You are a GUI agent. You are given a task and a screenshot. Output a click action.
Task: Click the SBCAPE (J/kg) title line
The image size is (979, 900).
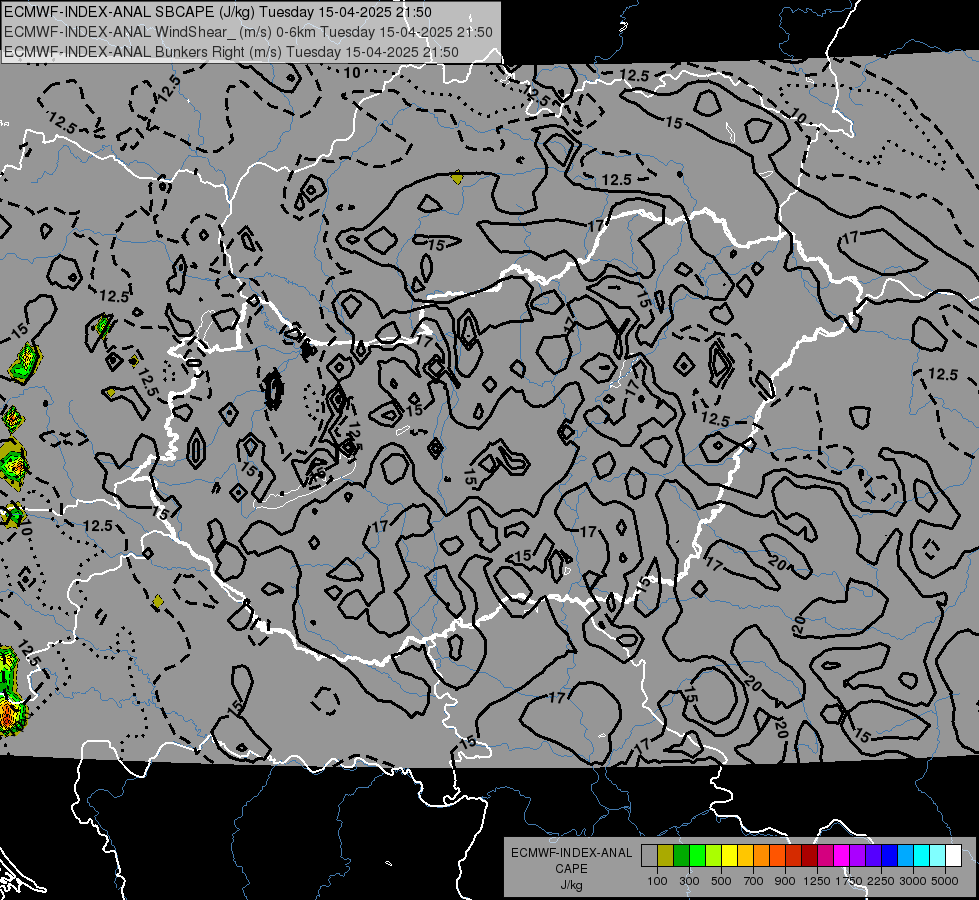click(x=218, y=12)
